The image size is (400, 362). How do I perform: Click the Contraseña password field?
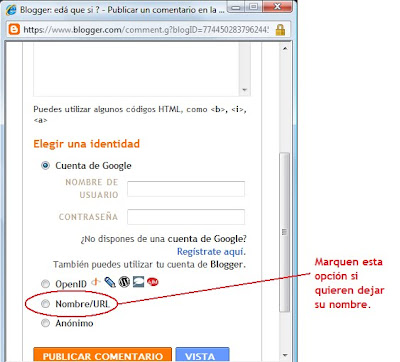(186, 217)
